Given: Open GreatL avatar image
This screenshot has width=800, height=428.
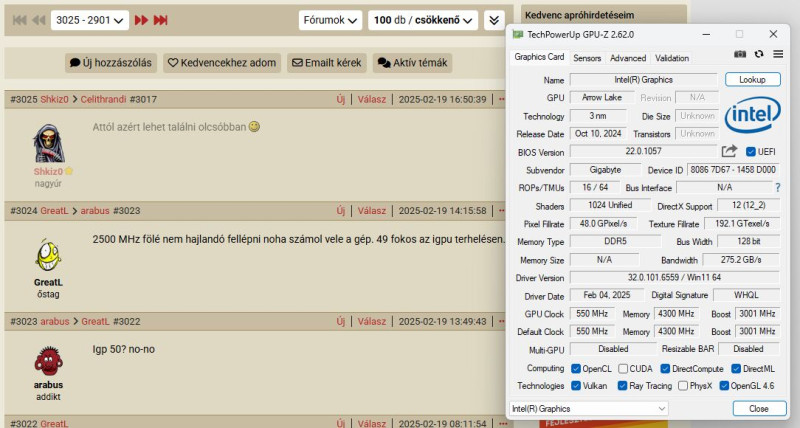Looking at the screenshot, I should coord(48,255).
